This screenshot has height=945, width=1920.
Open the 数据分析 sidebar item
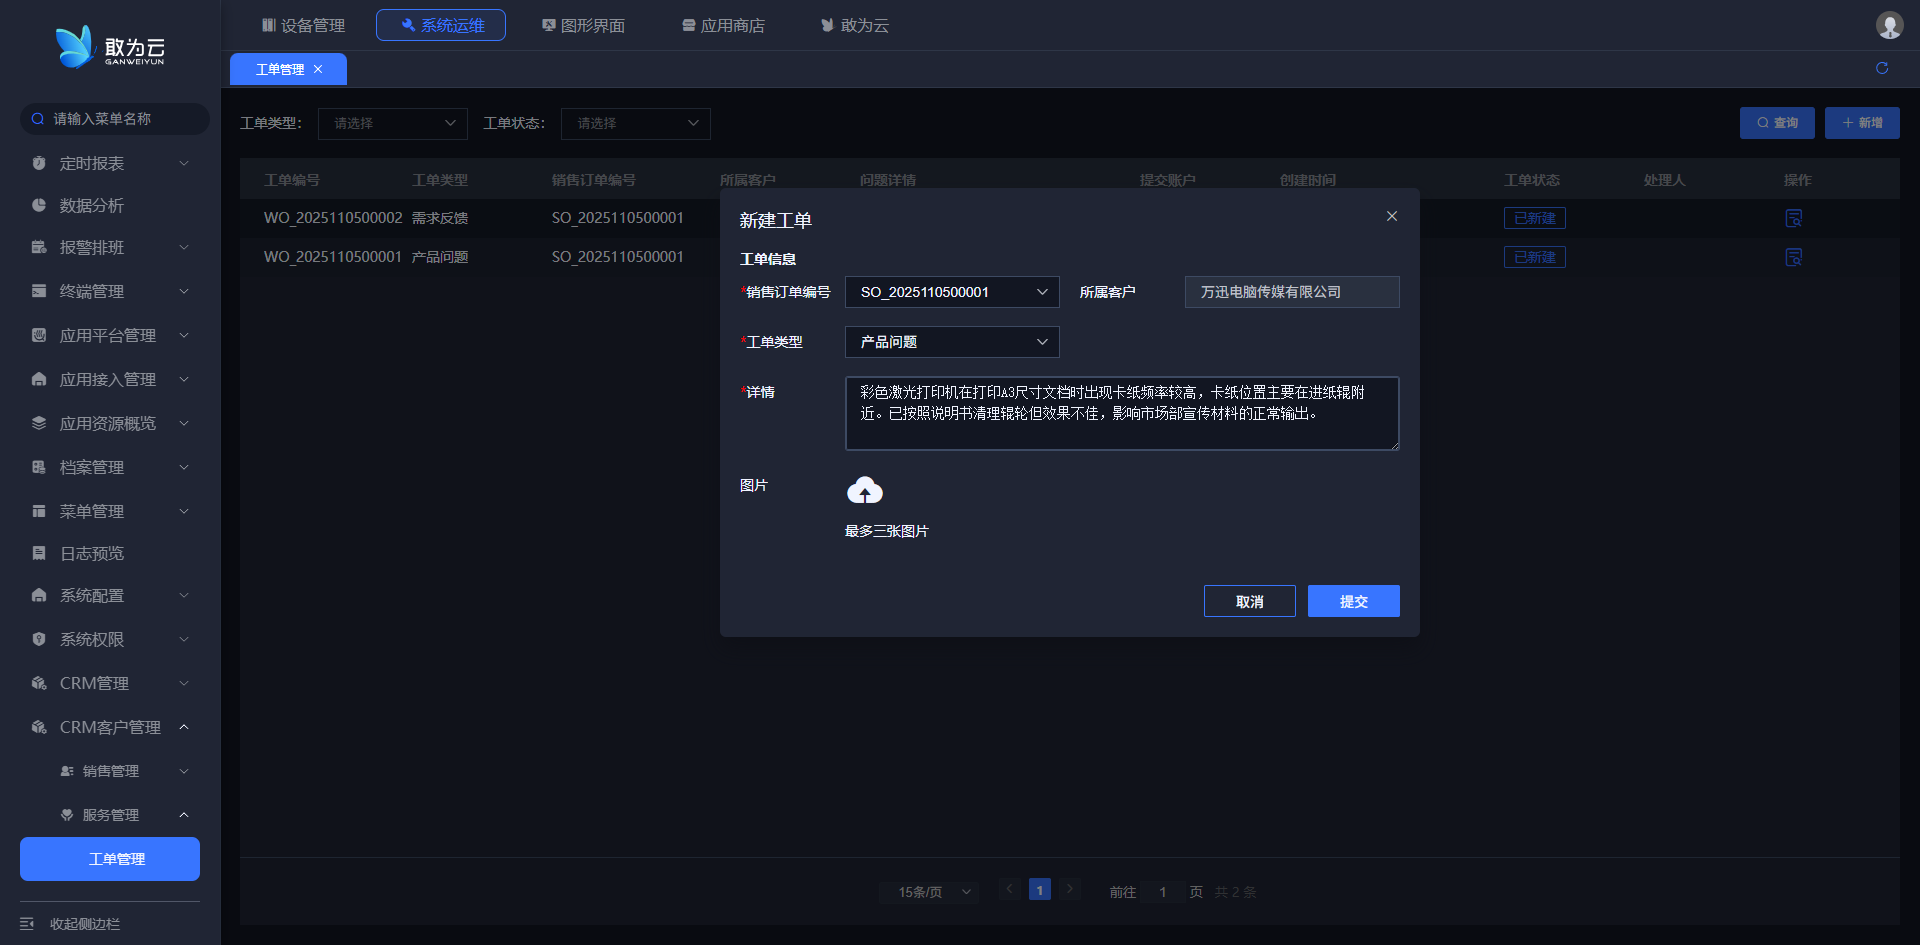(92, 205)
